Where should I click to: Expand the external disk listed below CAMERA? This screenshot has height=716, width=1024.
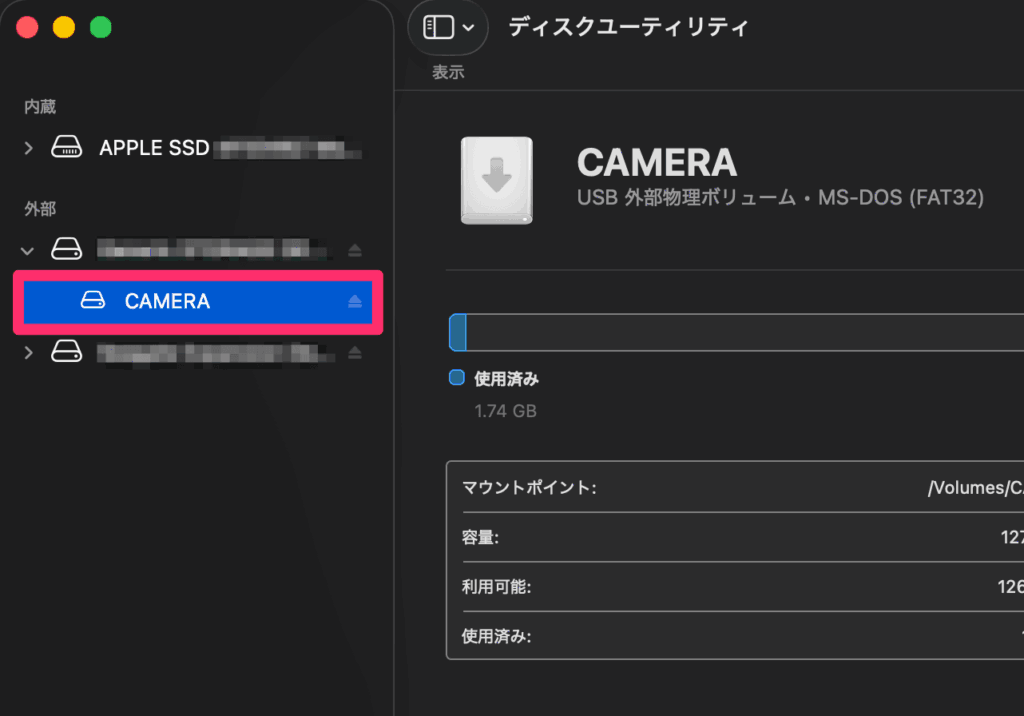(28, 352)
